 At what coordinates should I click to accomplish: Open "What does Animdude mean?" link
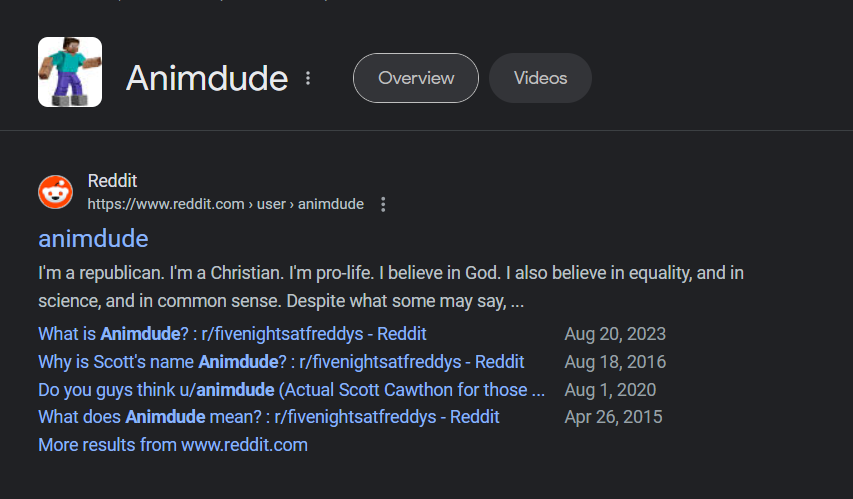click(x=269, y=416)
